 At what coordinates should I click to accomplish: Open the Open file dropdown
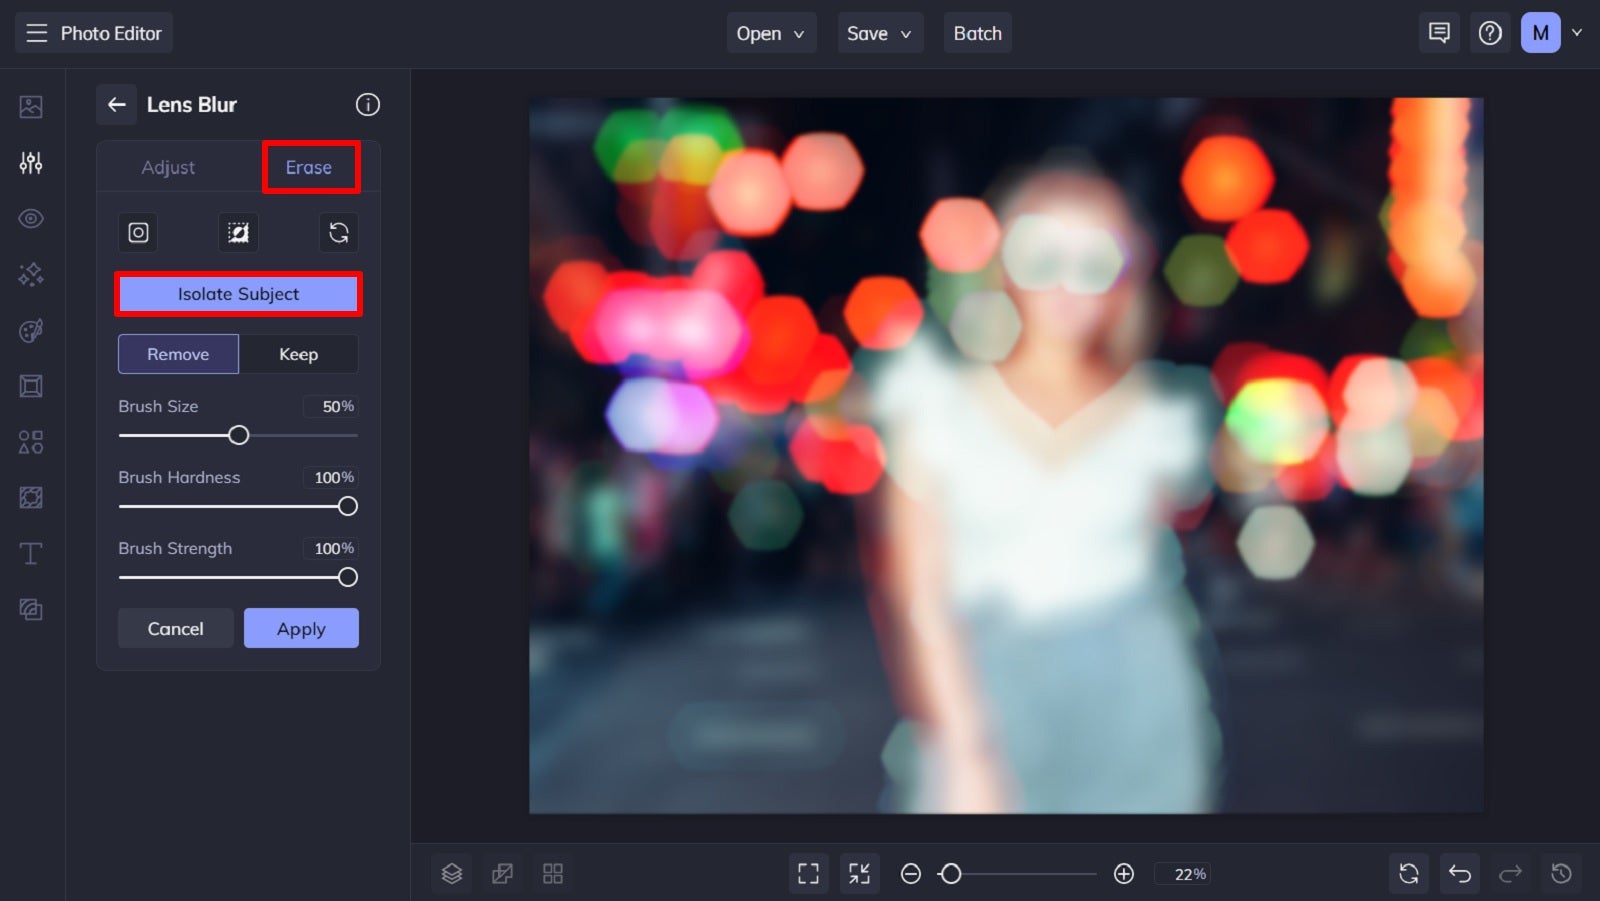770,32
